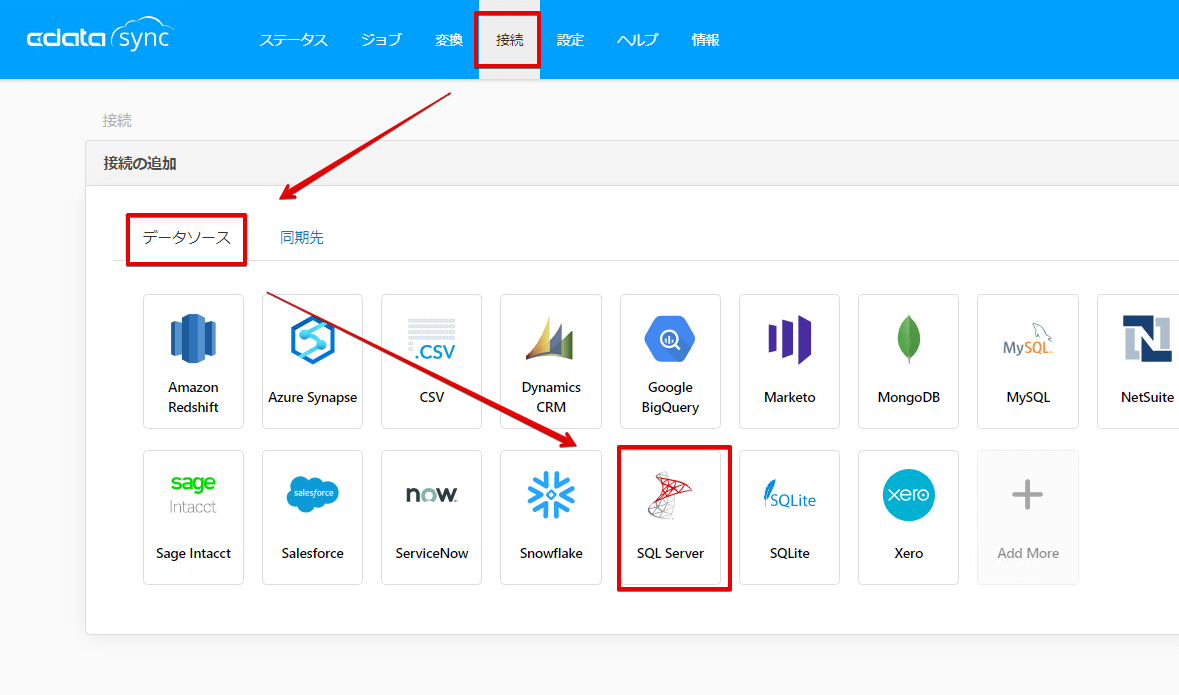This screenshot has width=1179, height=695.
Task: Select the NetSuite connector tile
Action: (x=1138, y=361)
